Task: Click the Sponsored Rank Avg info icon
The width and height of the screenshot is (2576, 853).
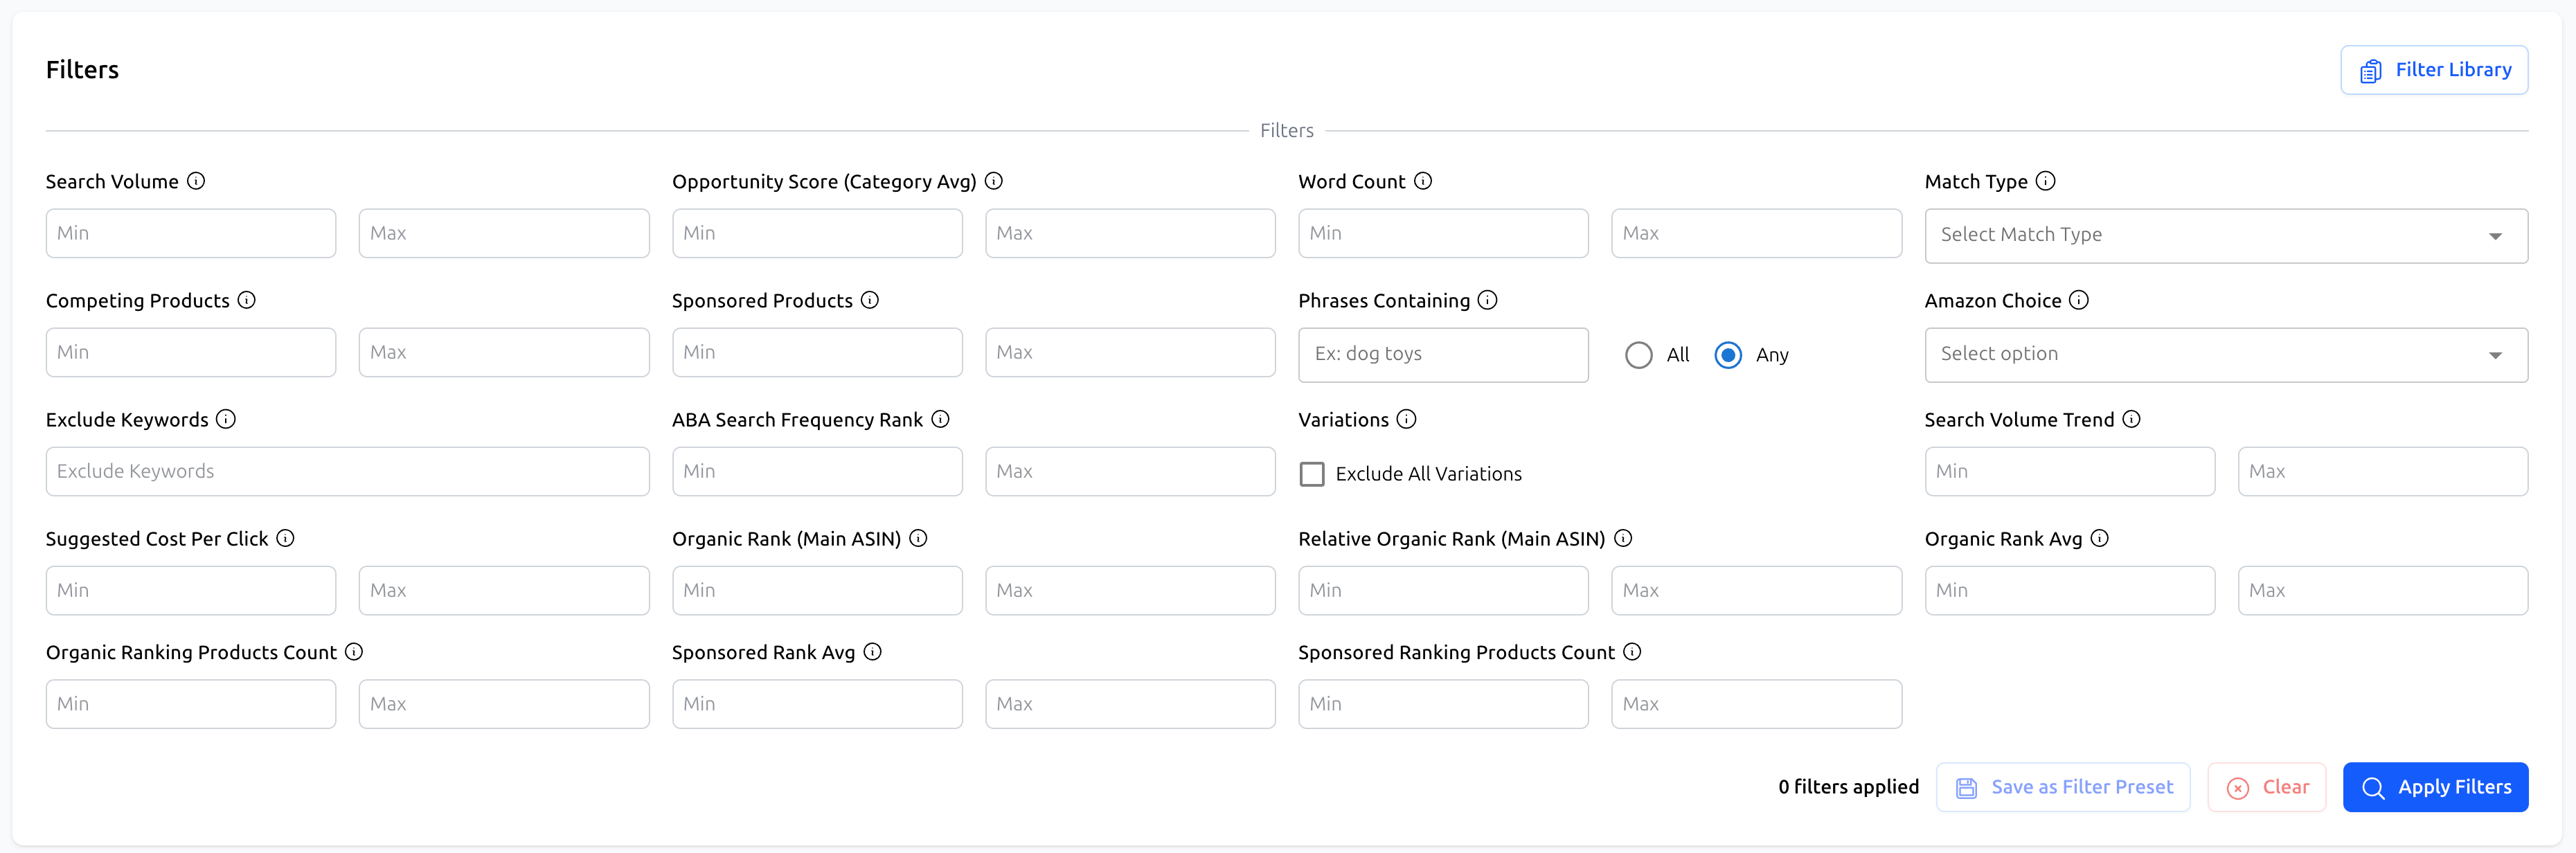Action: click(x=873, y=651)
